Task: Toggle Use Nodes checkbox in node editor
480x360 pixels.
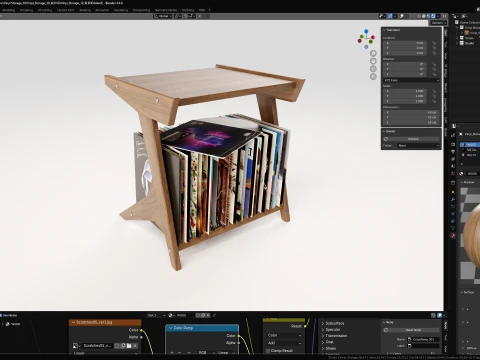Action: (1, 315)
